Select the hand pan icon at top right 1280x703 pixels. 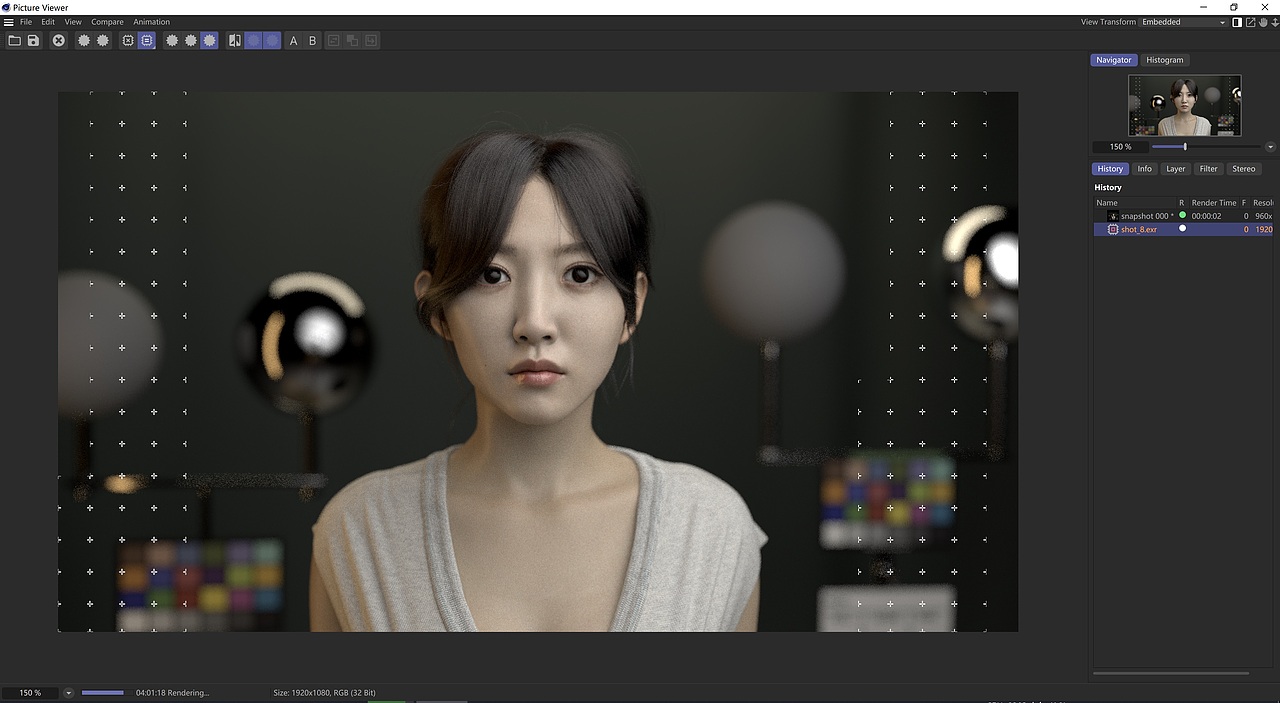(1263, 22)
